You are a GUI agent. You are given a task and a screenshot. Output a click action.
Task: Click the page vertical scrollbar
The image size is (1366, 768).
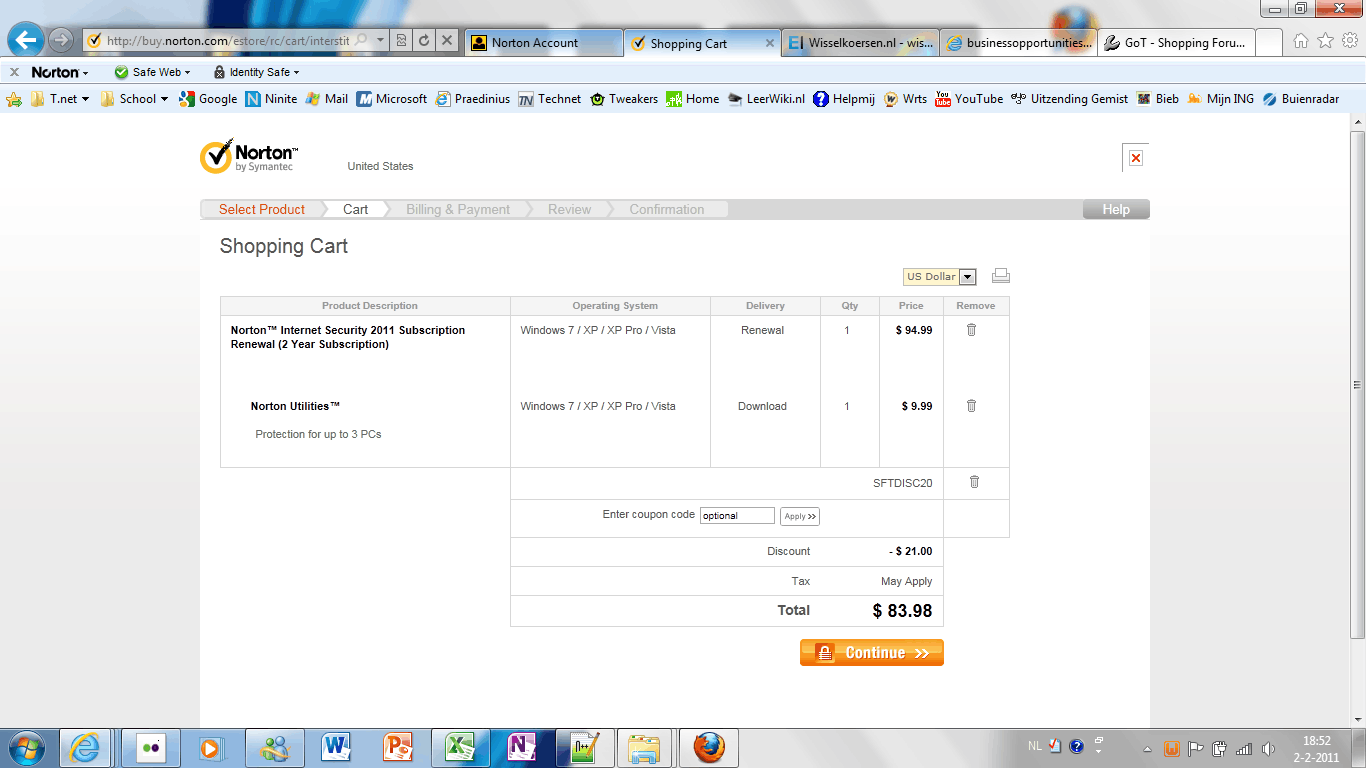pyautogui.click(x=1357, y=385)
